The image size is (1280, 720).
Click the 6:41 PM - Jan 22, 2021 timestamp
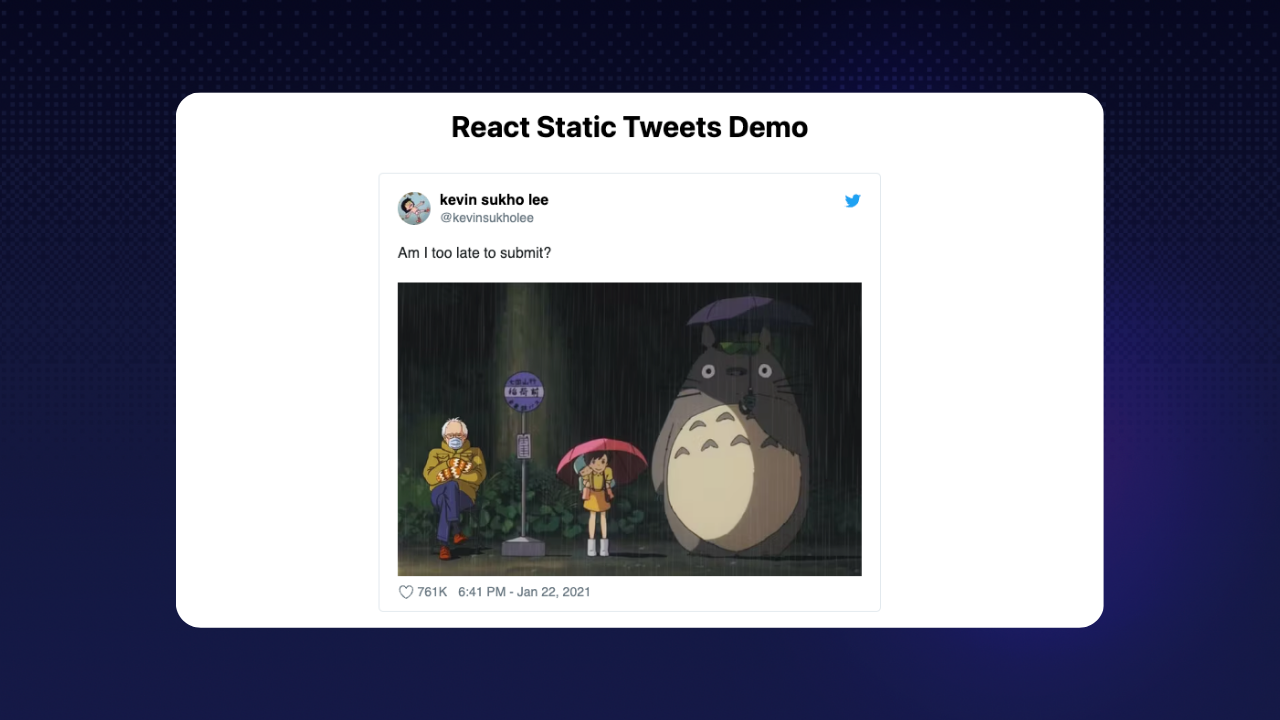(x=524, y=592)
